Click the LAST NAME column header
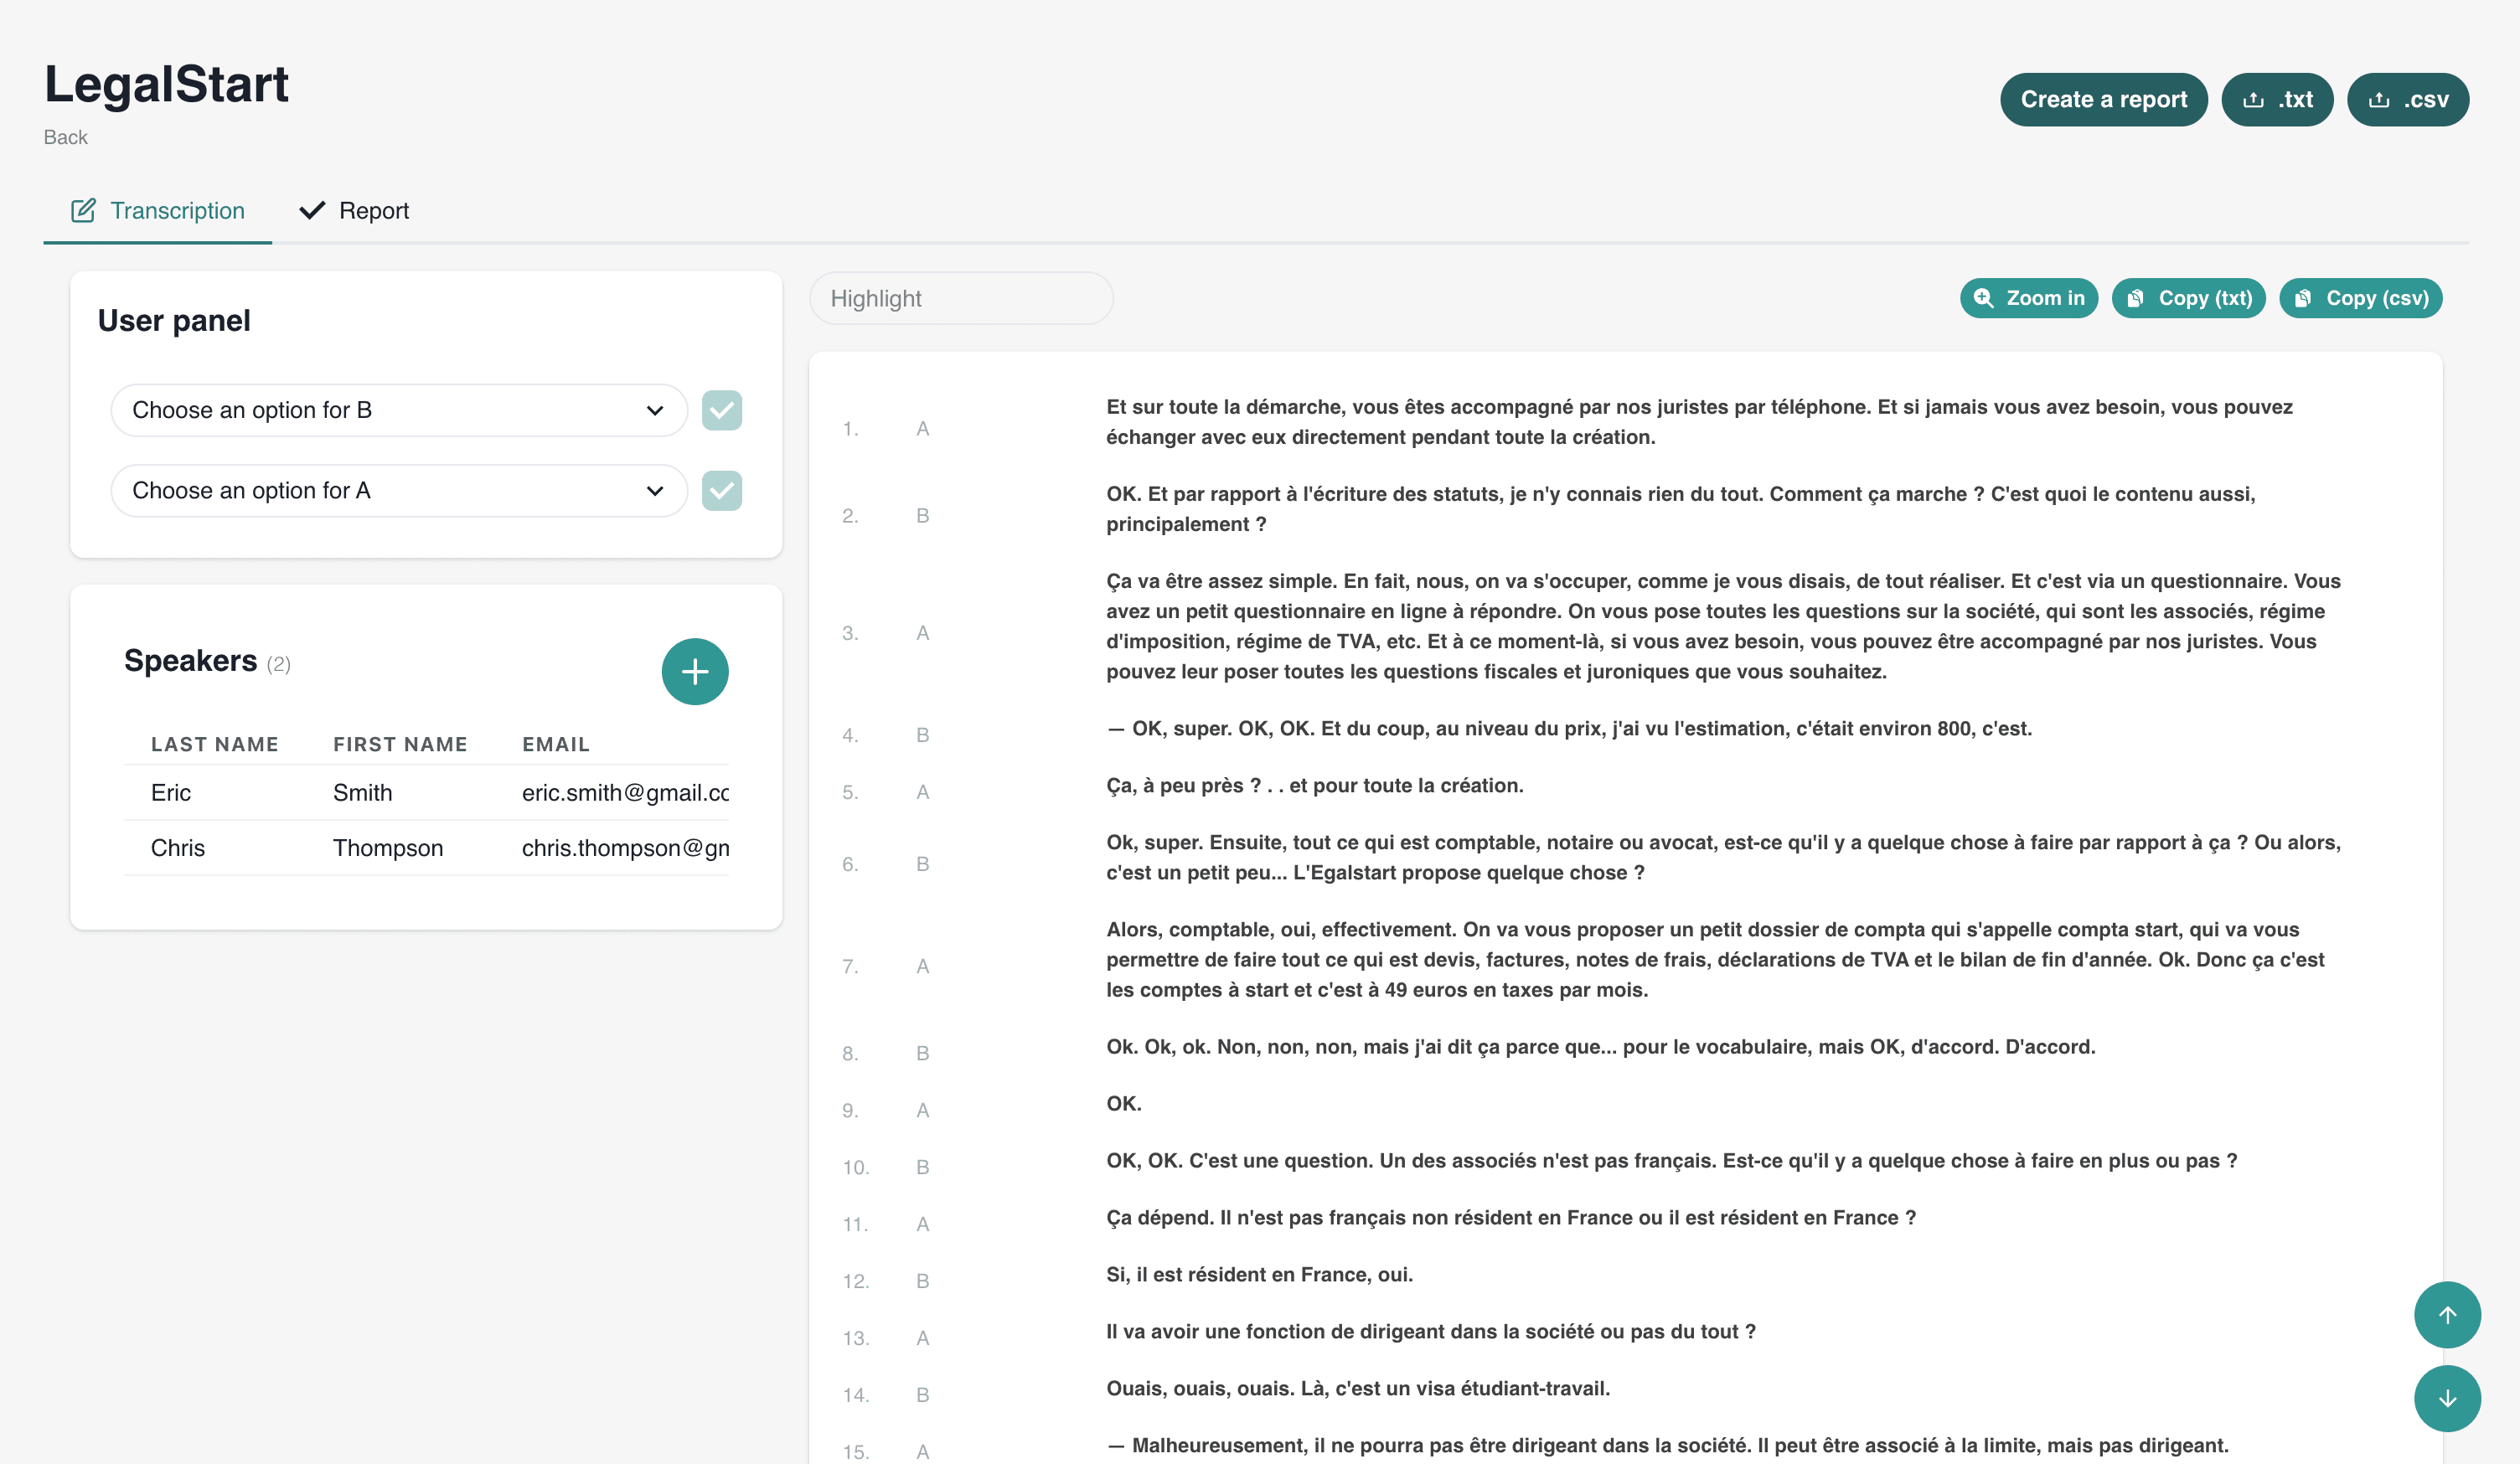The height and width of the screenshot is (1464, 2520). pos(215,744)
